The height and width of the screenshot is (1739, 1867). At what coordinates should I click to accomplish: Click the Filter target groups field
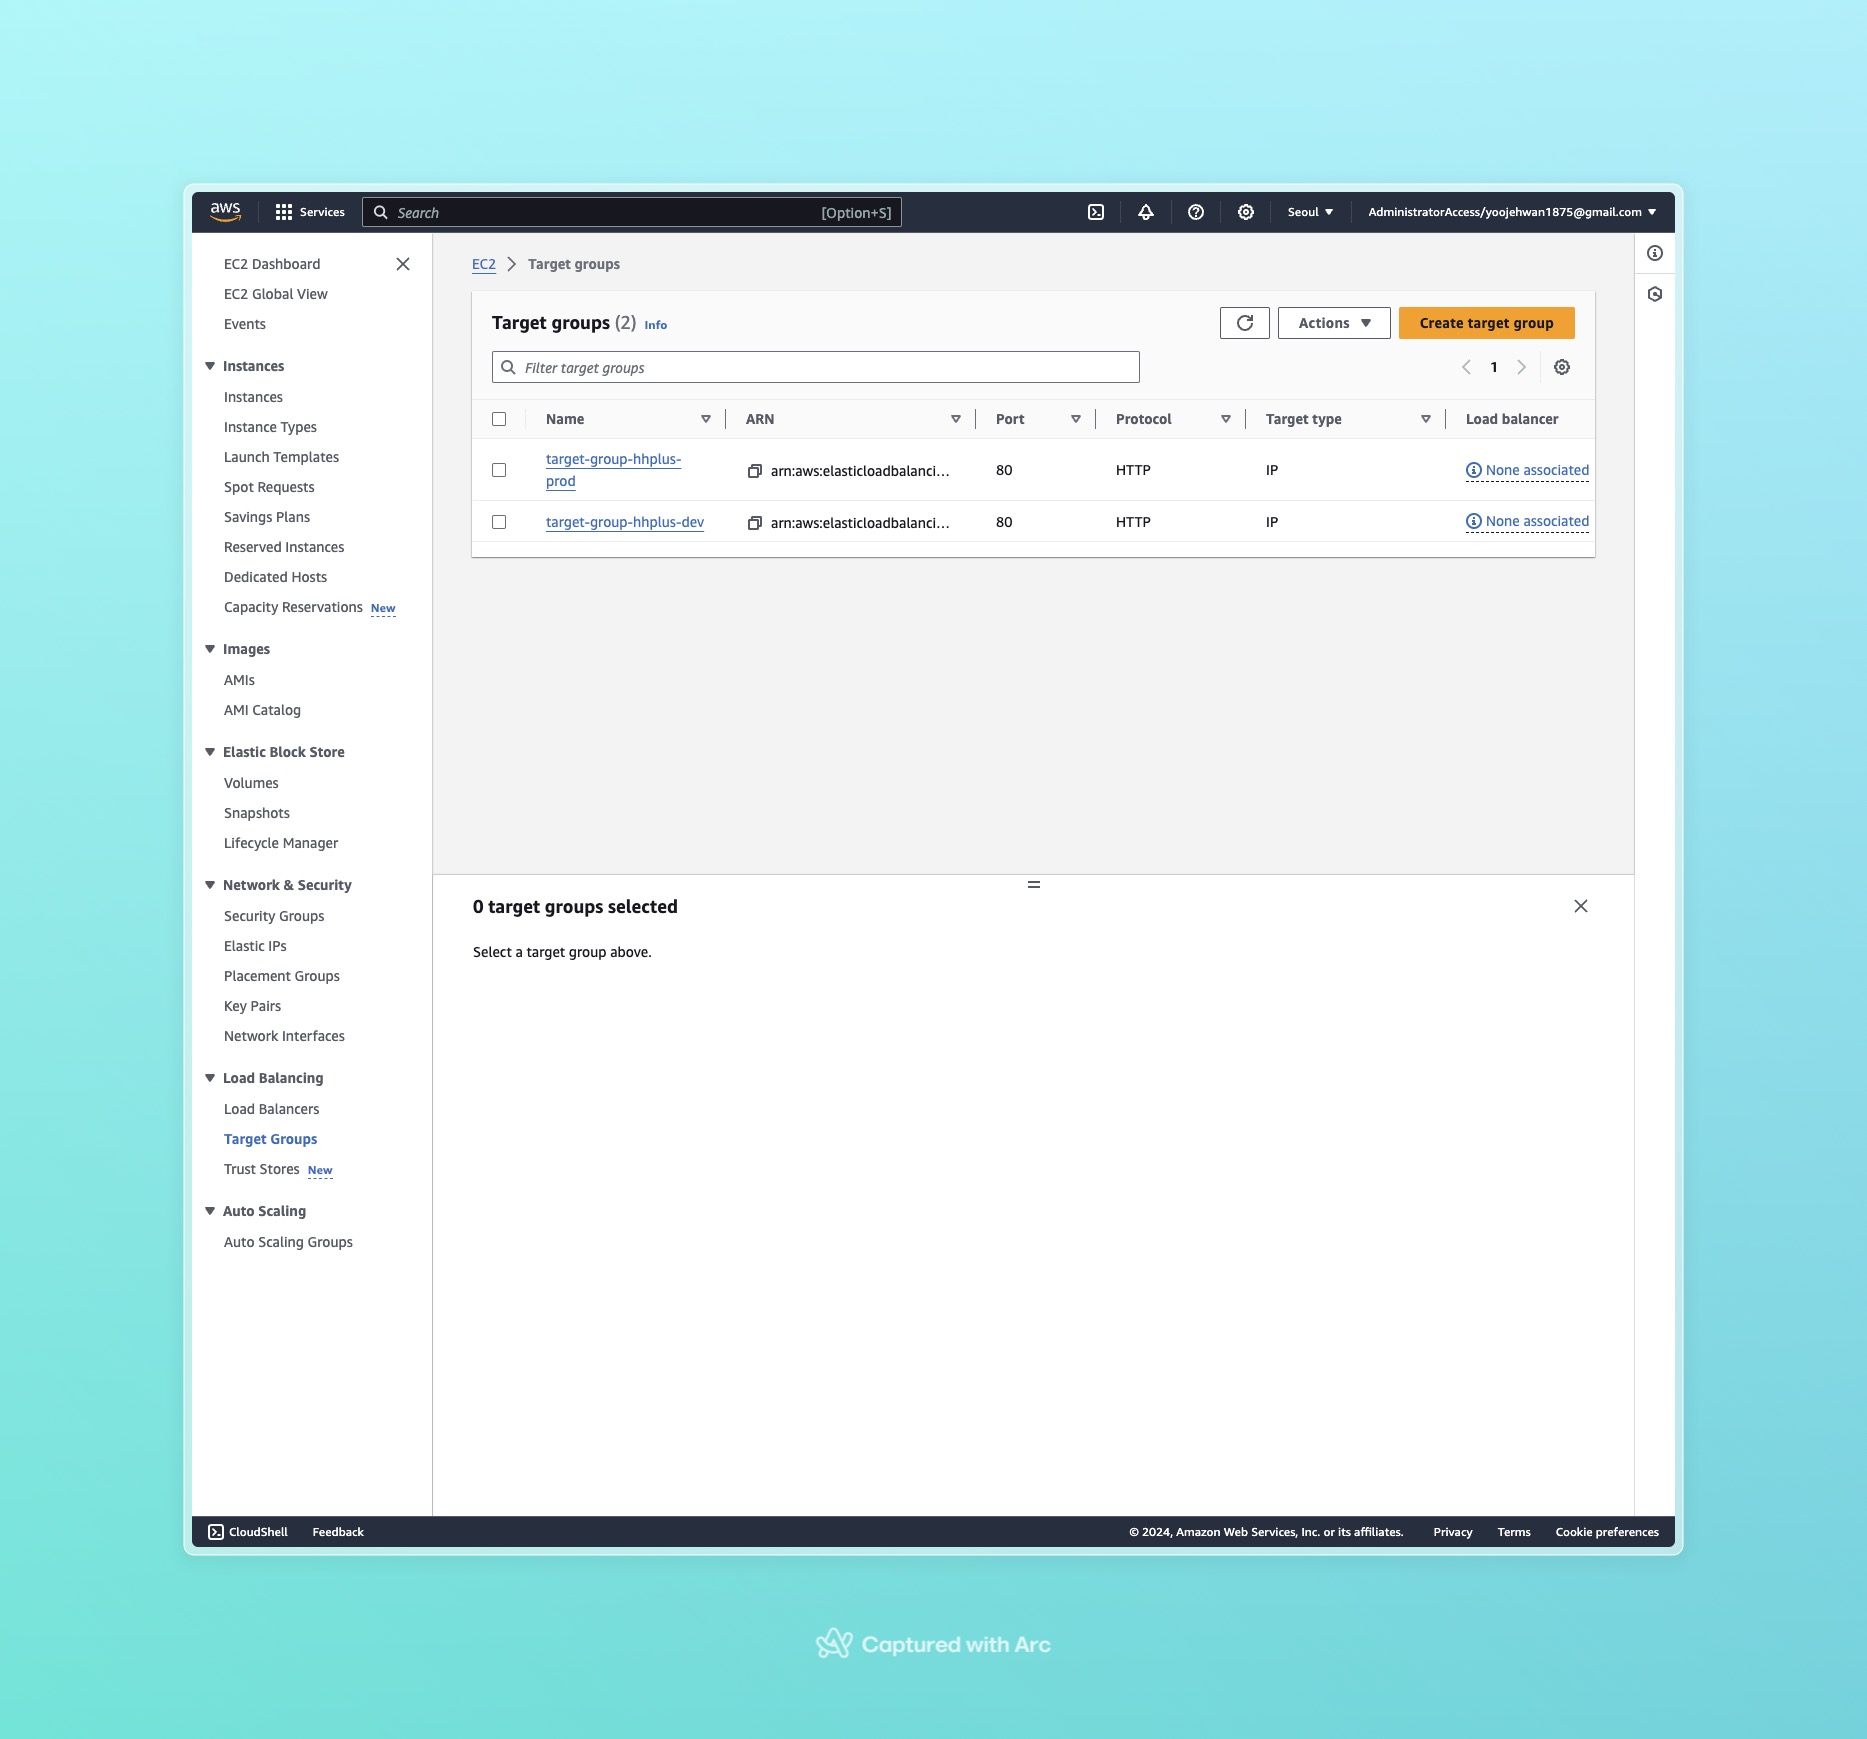point(816,367)
